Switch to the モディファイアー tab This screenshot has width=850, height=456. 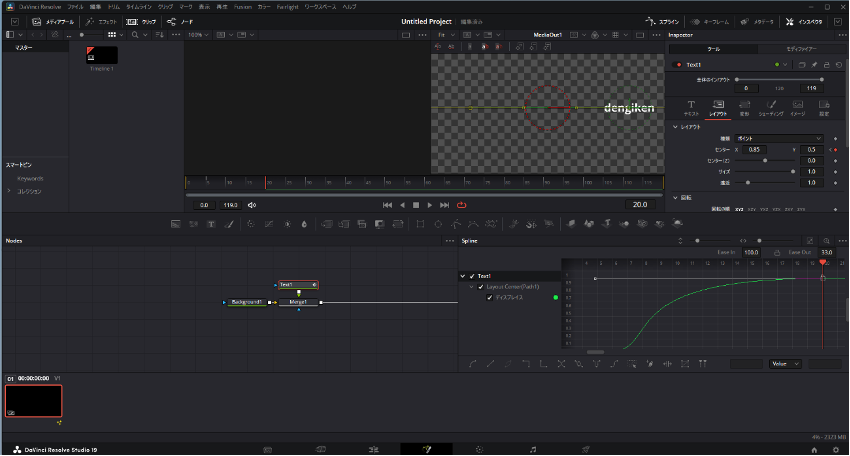point(800,49)
